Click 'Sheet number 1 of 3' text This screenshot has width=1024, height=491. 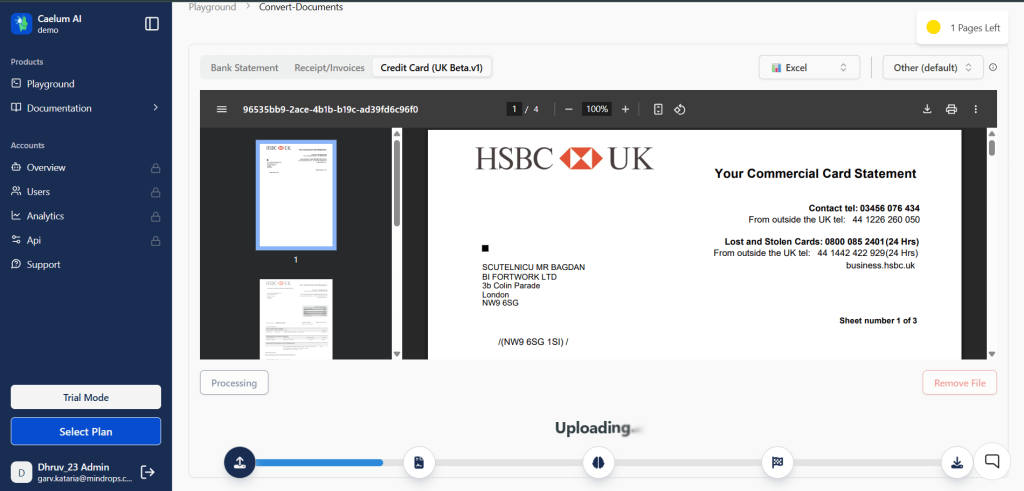(878, 321)
